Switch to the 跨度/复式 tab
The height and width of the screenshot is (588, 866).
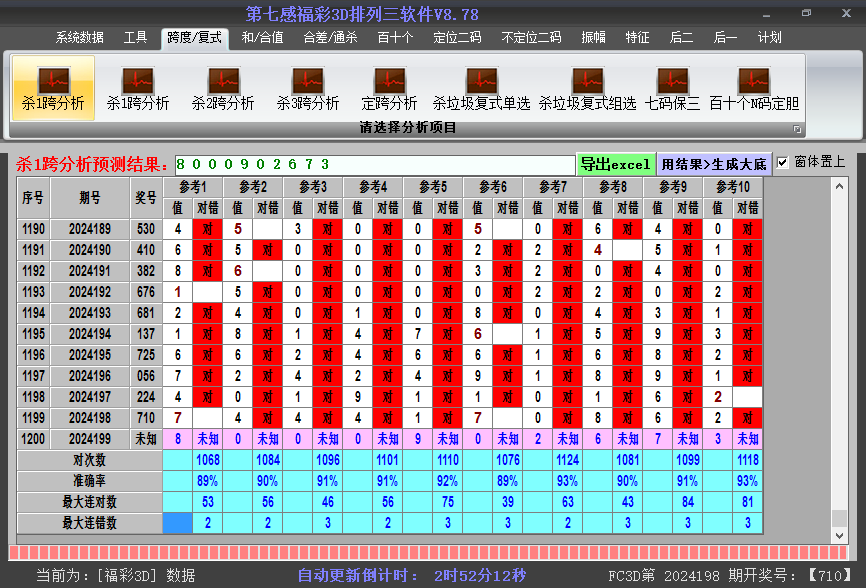point(194,38)
